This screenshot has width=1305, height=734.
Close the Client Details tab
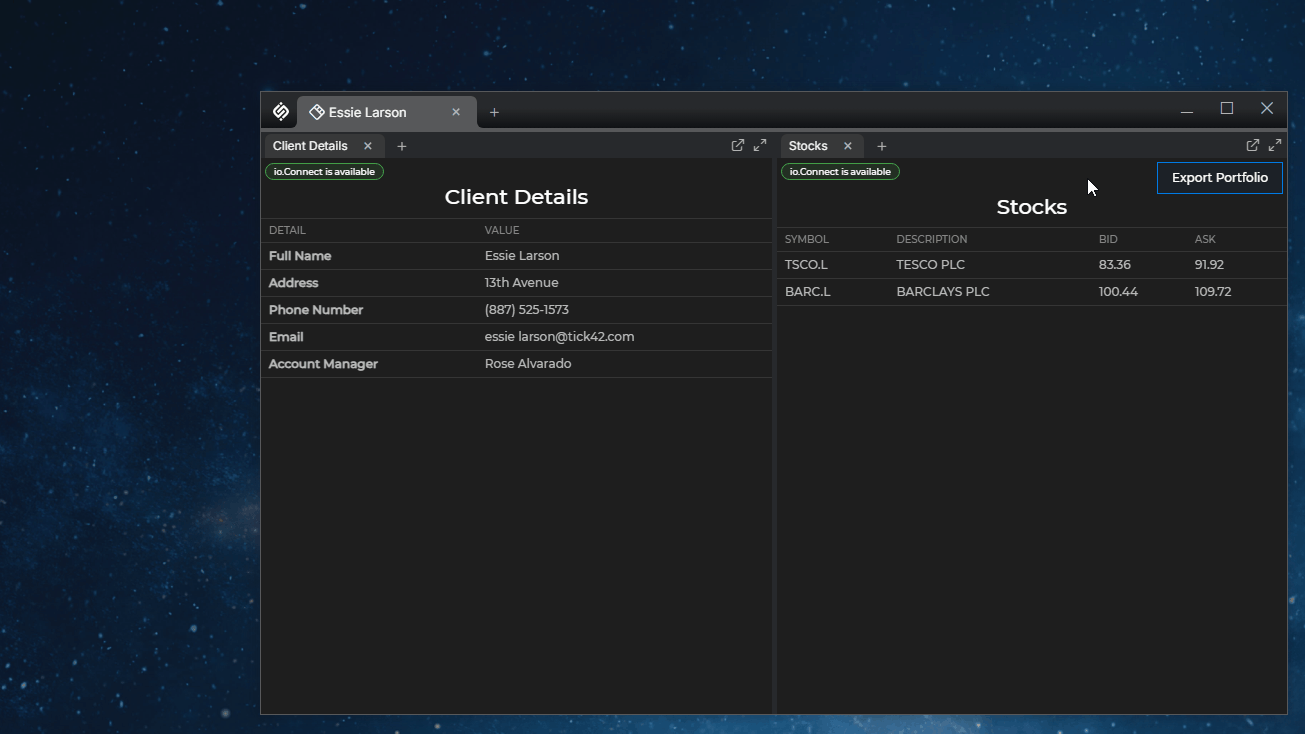[368, 146]
